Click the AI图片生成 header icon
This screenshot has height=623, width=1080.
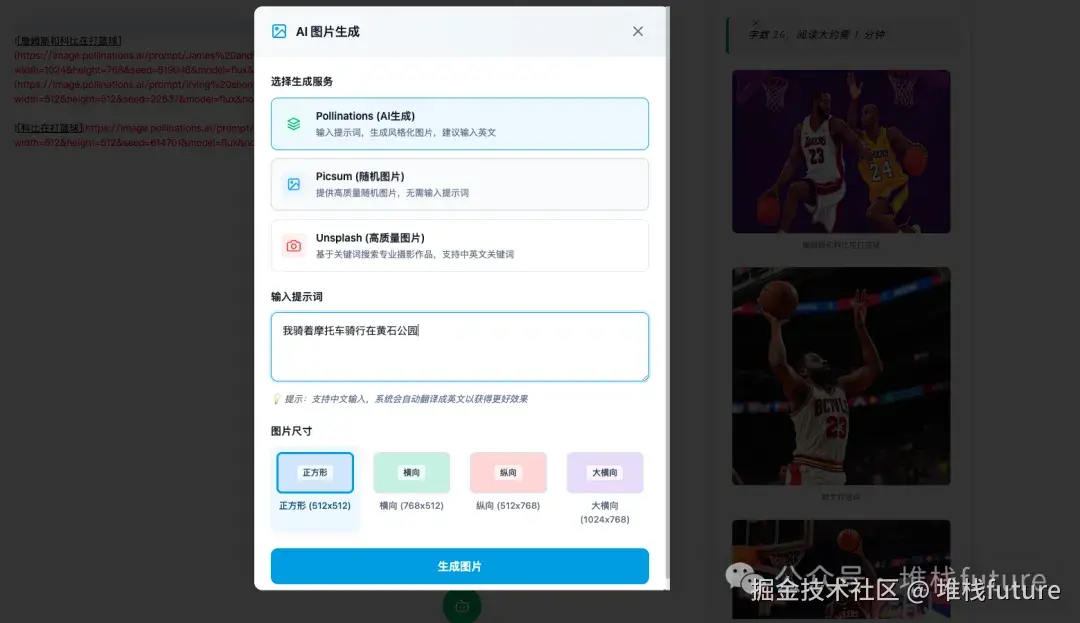[x=278, y=31]
